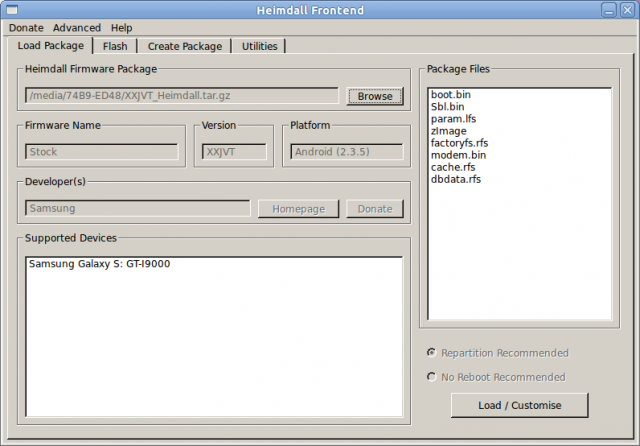Click the Version field showing XXJVT
The image size is (640, 446).
[x=234, y=152]
